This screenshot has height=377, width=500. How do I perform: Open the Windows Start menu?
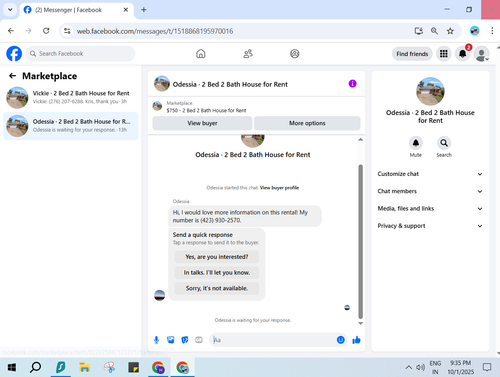tap(12, 367)
